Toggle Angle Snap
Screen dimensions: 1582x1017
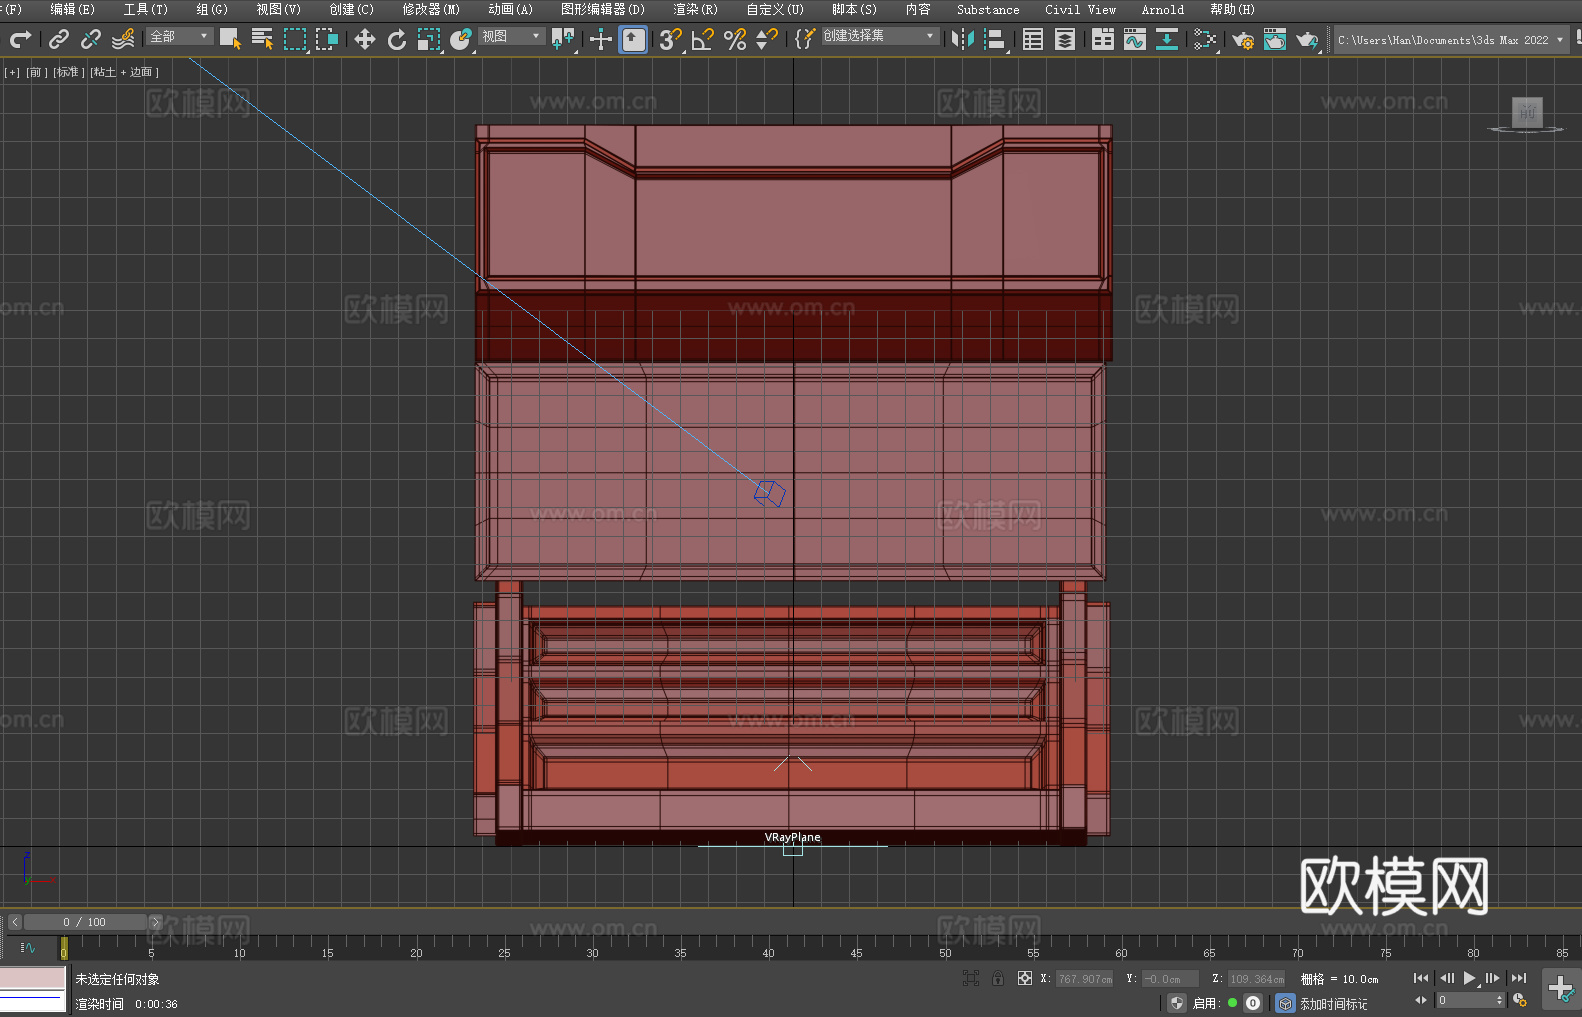pyautogui.click(x=703, y=39)
